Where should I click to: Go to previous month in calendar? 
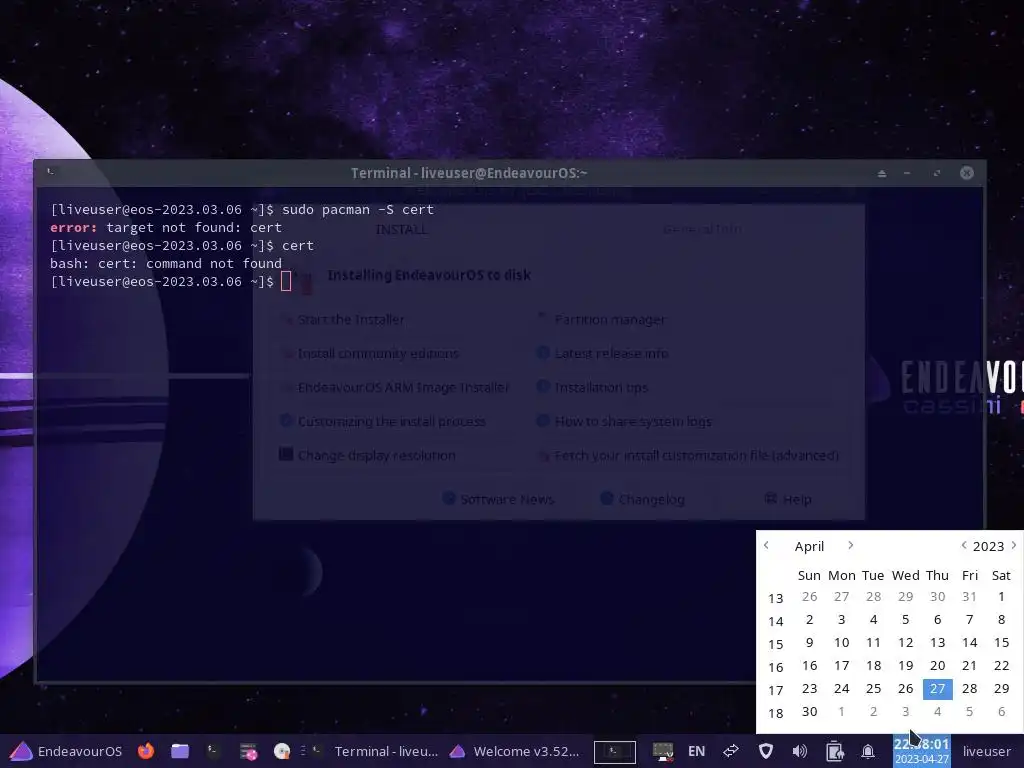767,545
